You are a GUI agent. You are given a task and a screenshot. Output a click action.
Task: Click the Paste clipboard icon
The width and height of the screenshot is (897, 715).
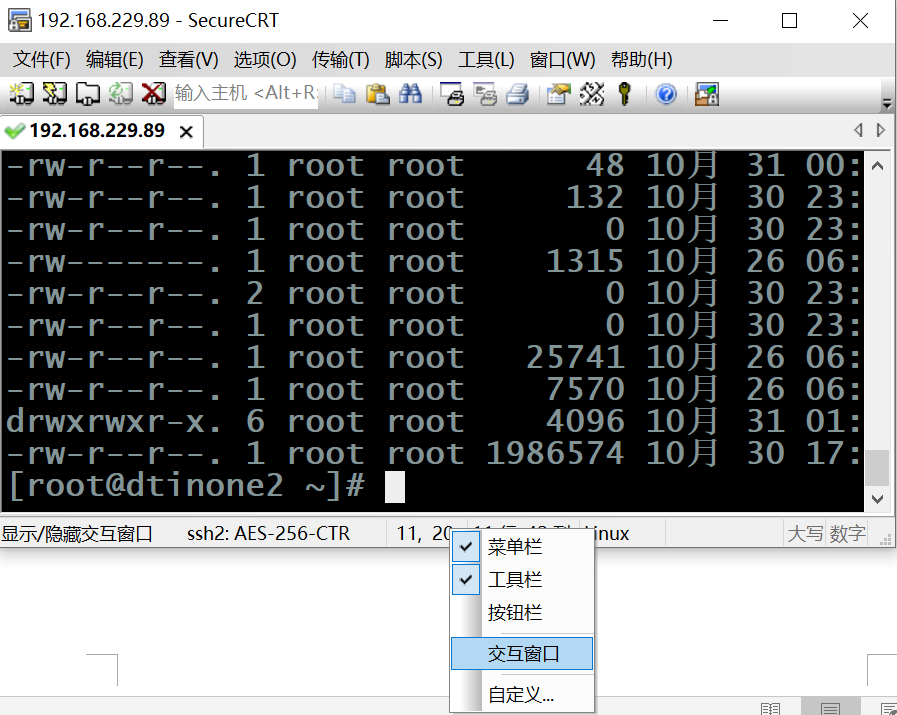tap(377, 94)
